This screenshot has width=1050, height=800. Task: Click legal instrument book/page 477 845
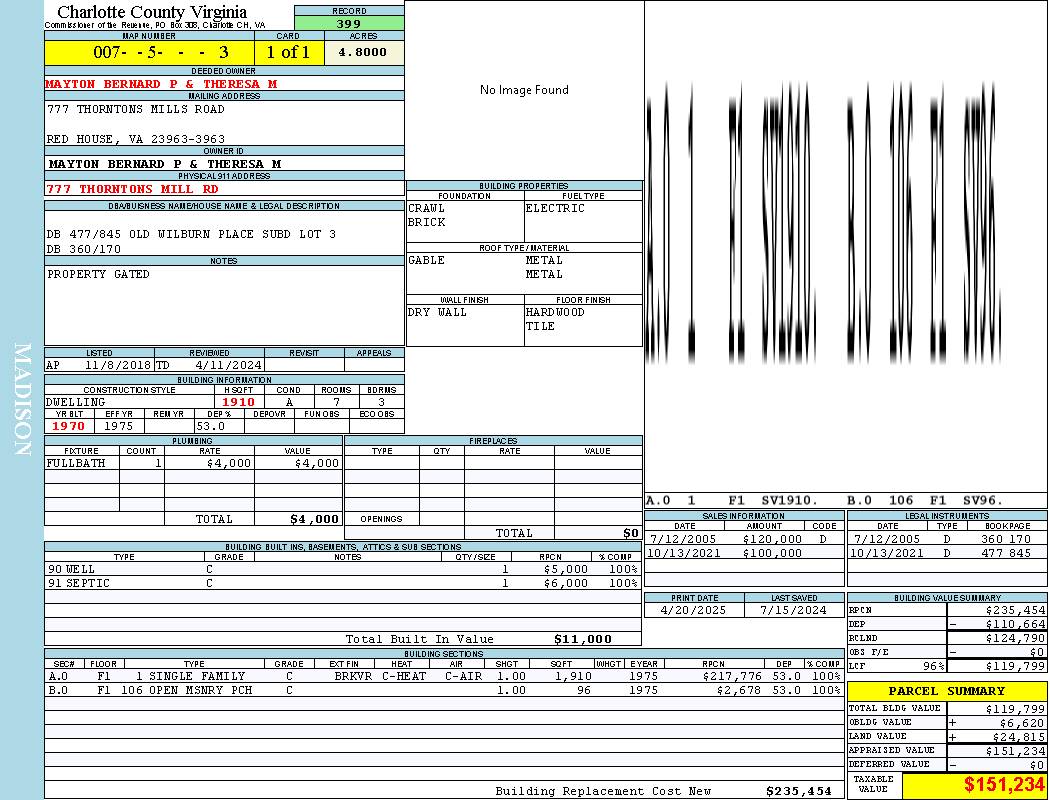click(x=1006, y=554)
